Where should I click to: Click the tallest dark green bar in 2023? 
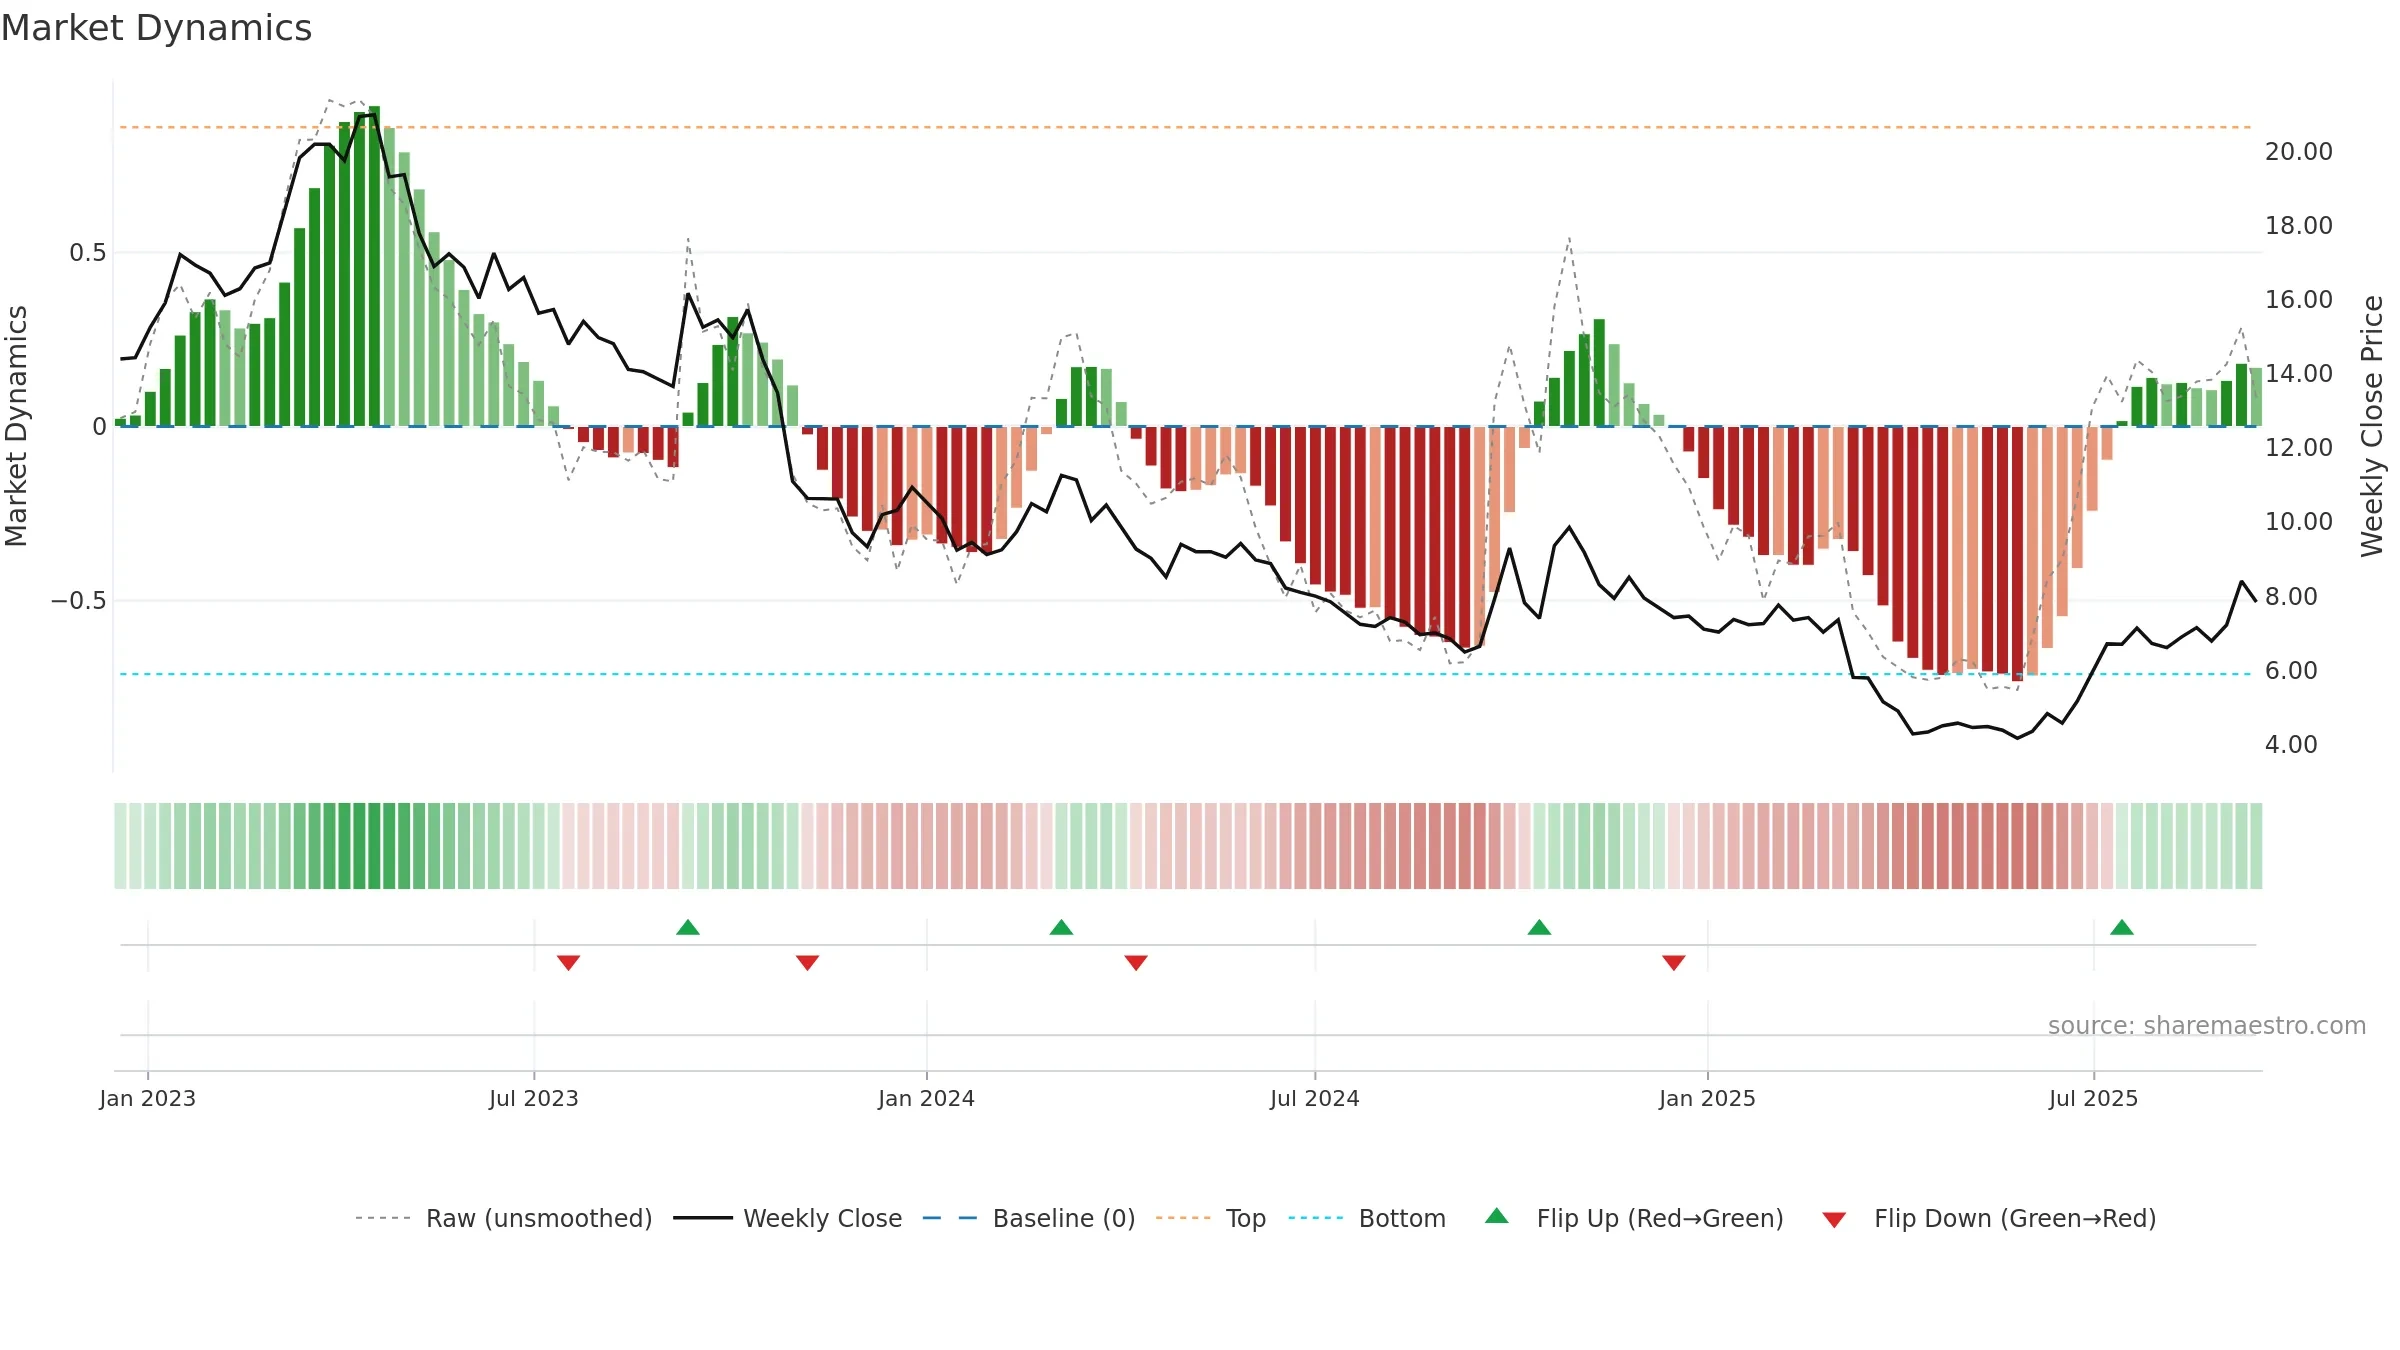[374, 266]
